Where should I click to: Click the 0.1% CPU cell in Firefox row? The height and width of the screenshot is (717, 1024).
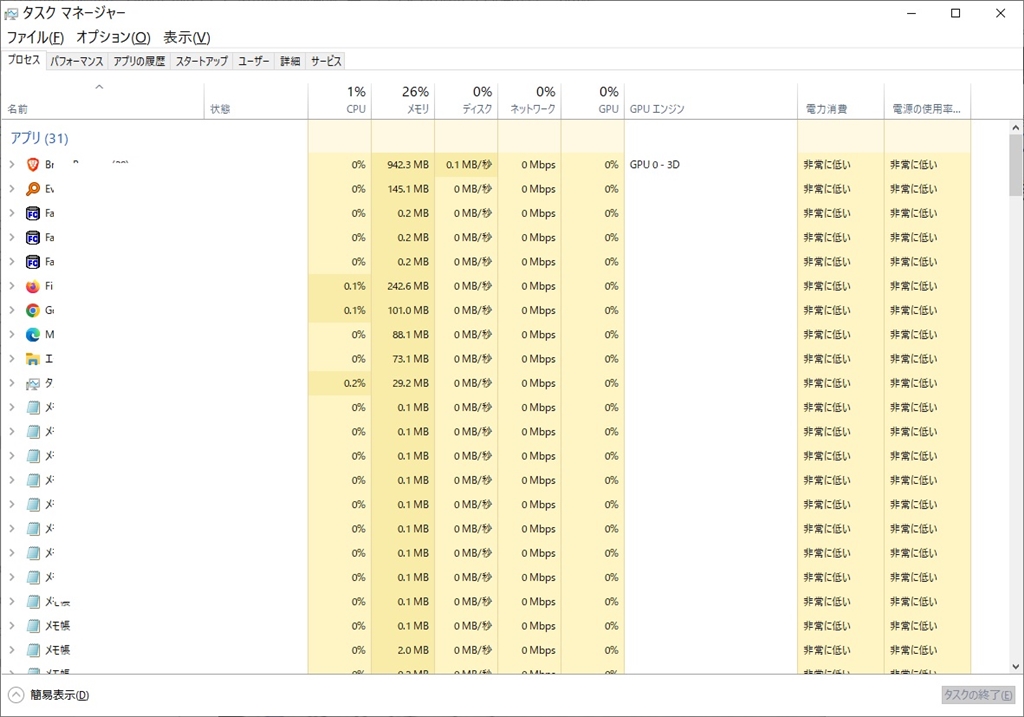pyautogui.click(x=340, y=286)
